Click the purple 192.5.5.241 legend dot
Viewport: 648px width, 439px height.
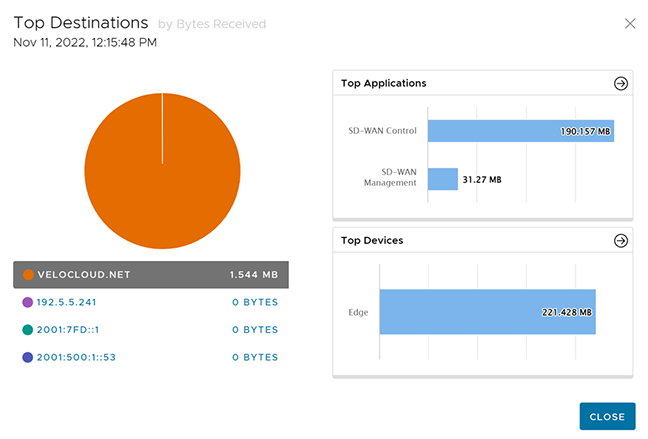click(28, 302)
